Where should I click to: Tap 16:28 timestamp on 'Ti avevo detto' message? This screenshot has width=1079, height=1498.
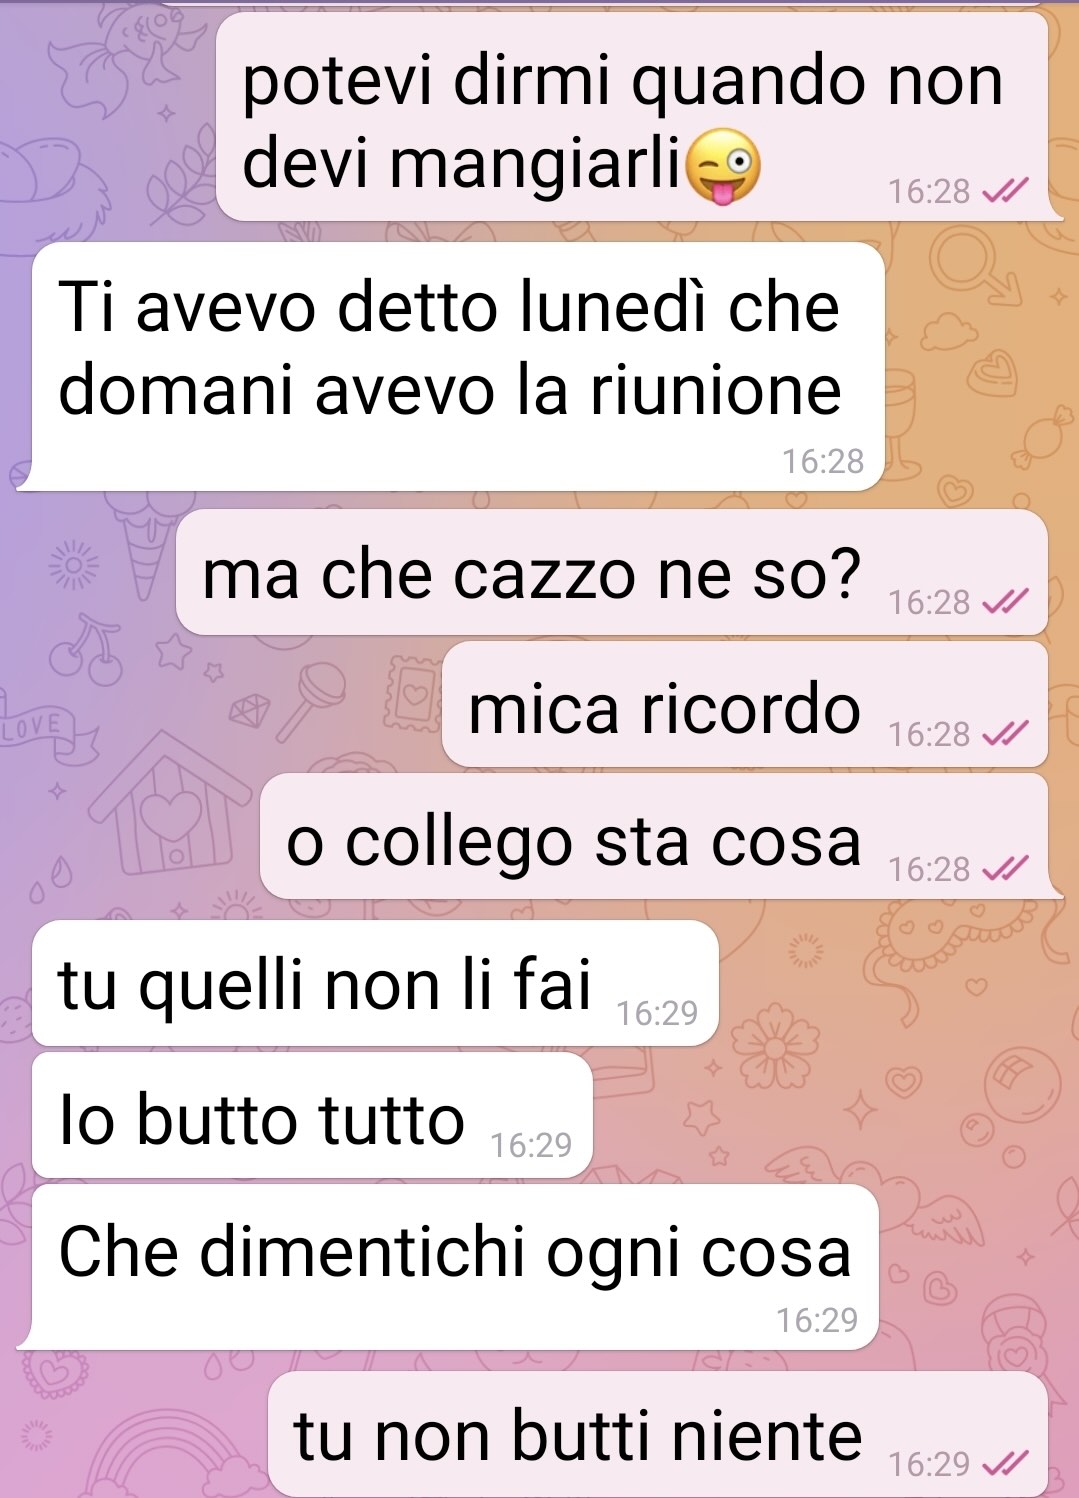click(823, 461)
